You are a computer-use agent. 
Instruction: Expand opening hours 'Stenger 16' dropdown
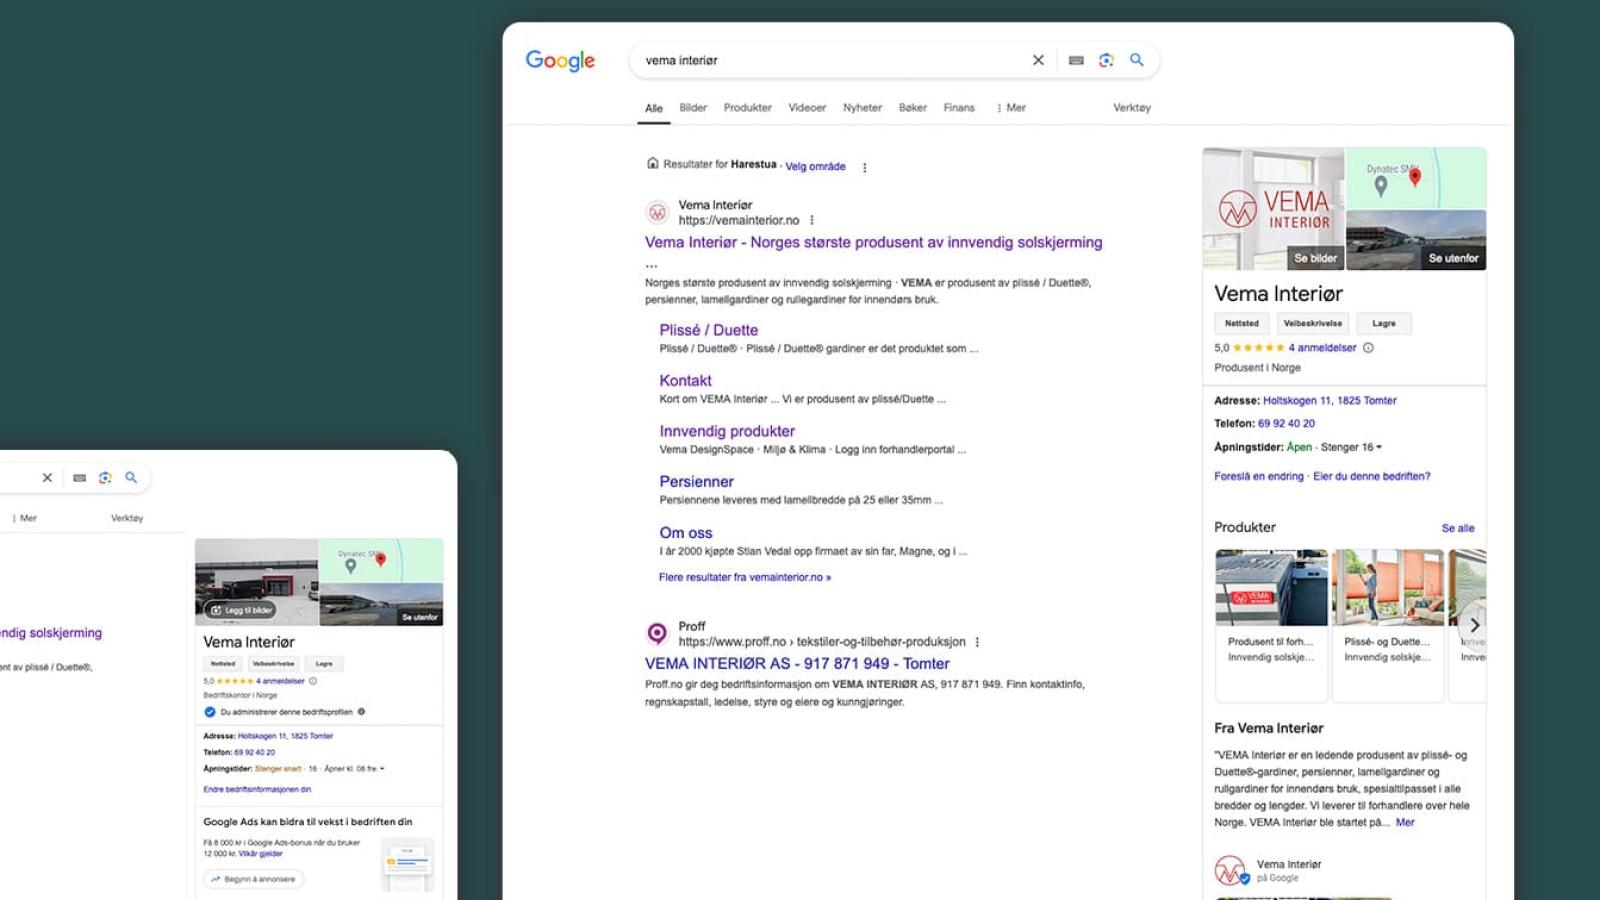click(1379, 447)
